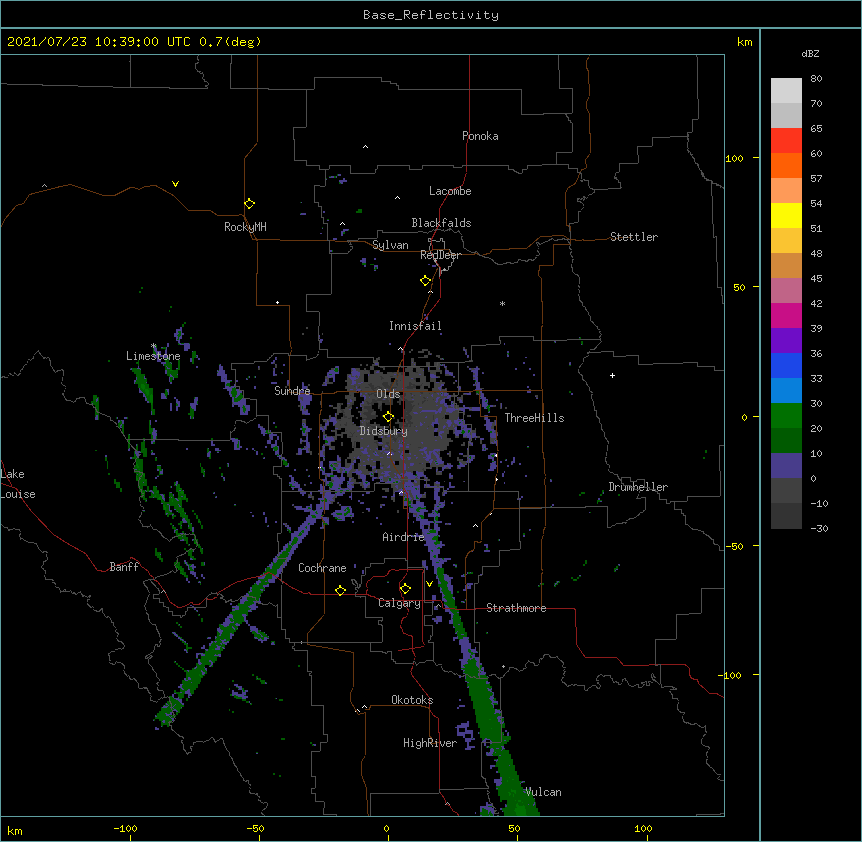
Task: Click the ThreeHills label
Action: pos(534,418)
